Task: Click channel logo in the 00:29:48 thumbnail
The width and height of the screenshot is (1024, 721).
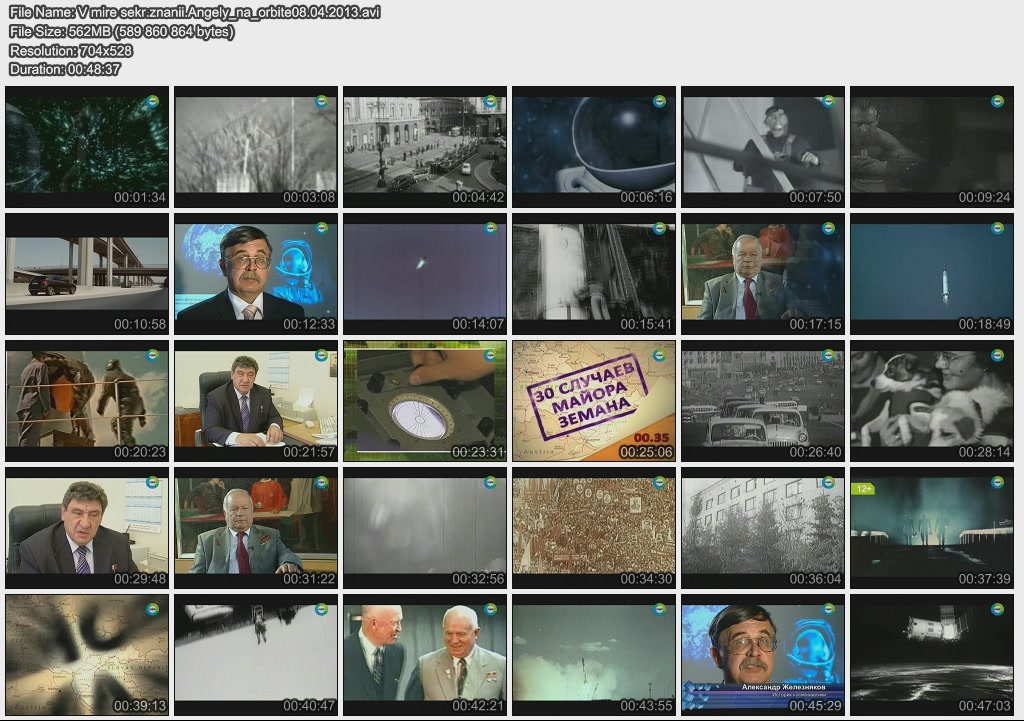Action: 152,482
